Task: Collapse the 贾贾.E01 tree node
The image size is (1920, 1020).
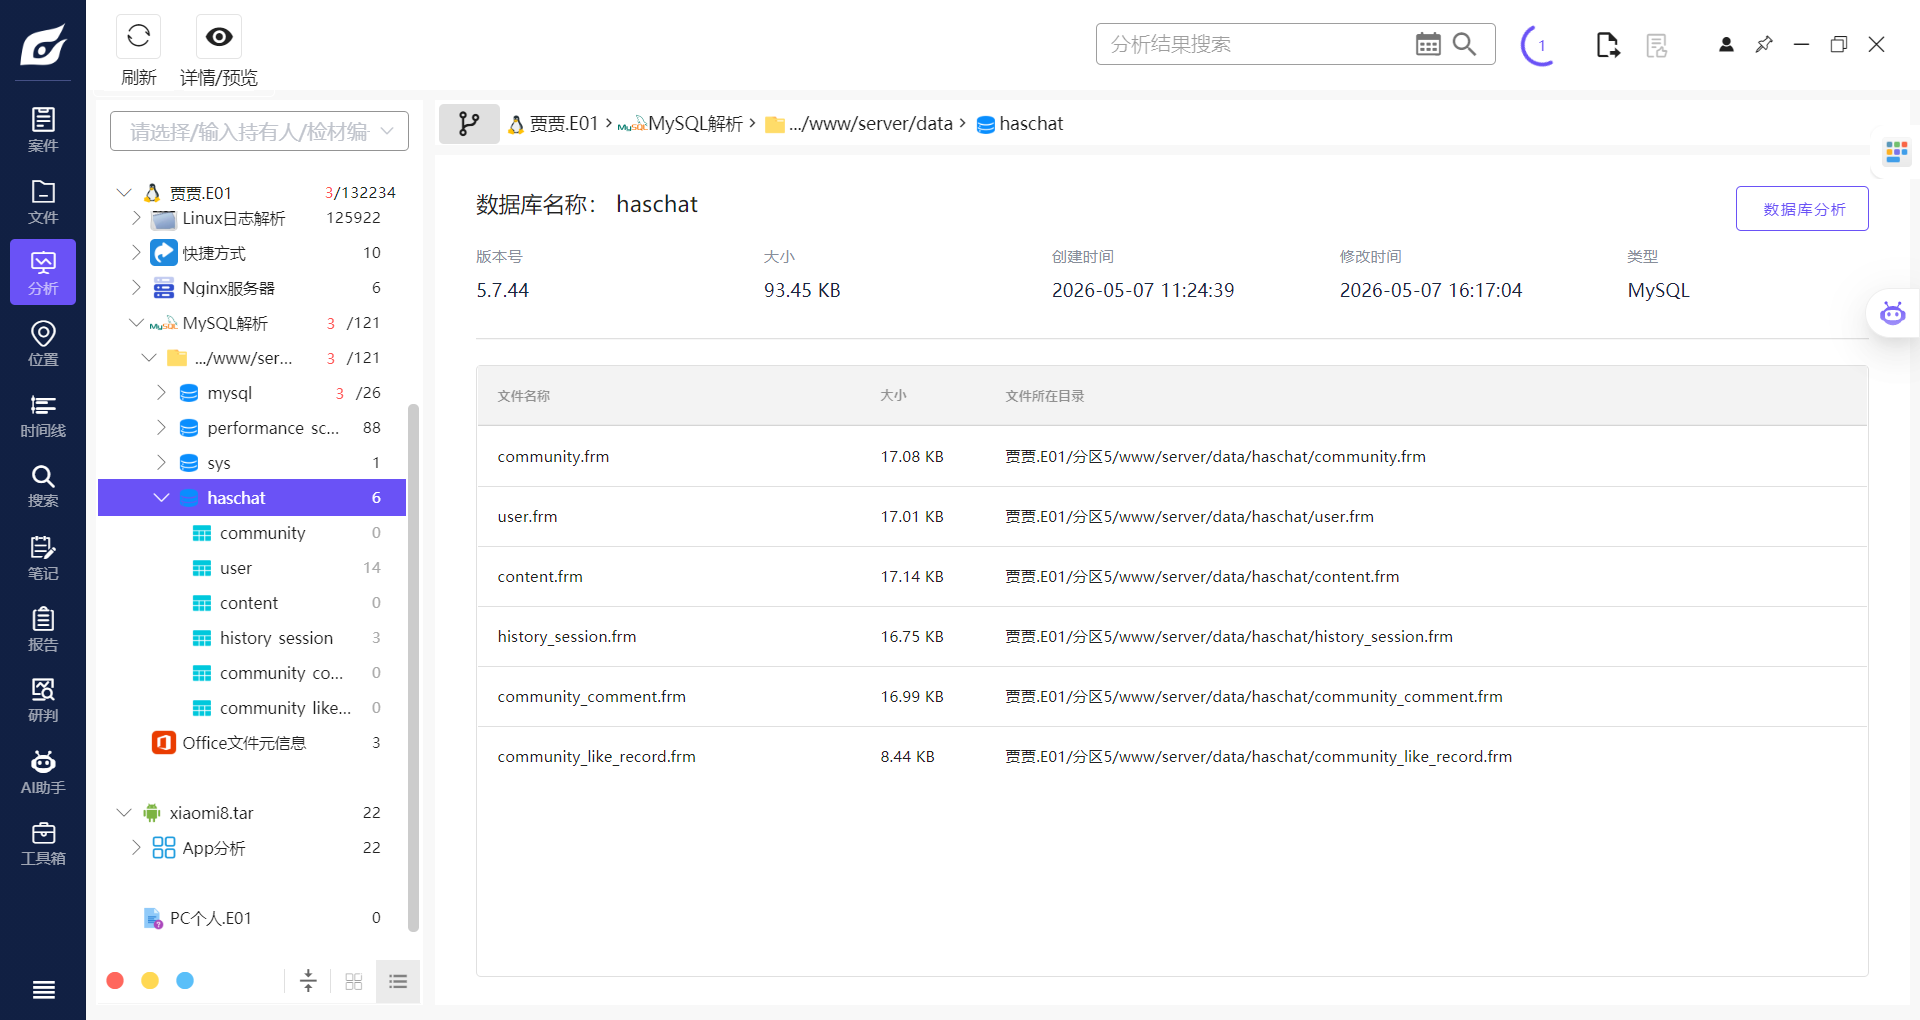Action: (x=124, y=192)
